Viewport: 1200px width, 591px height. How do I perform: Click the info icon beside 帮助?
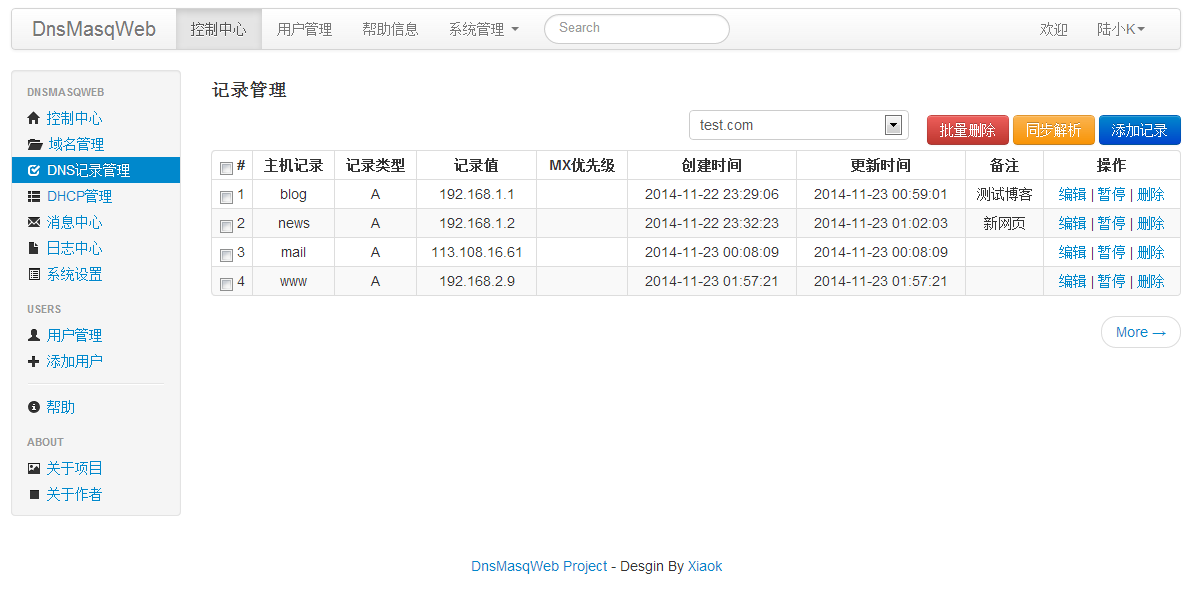[34, 407]
